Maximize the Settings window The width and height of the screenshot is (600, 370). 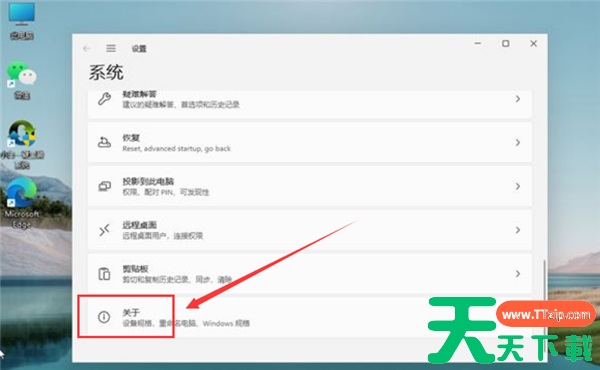pos(505,44)
